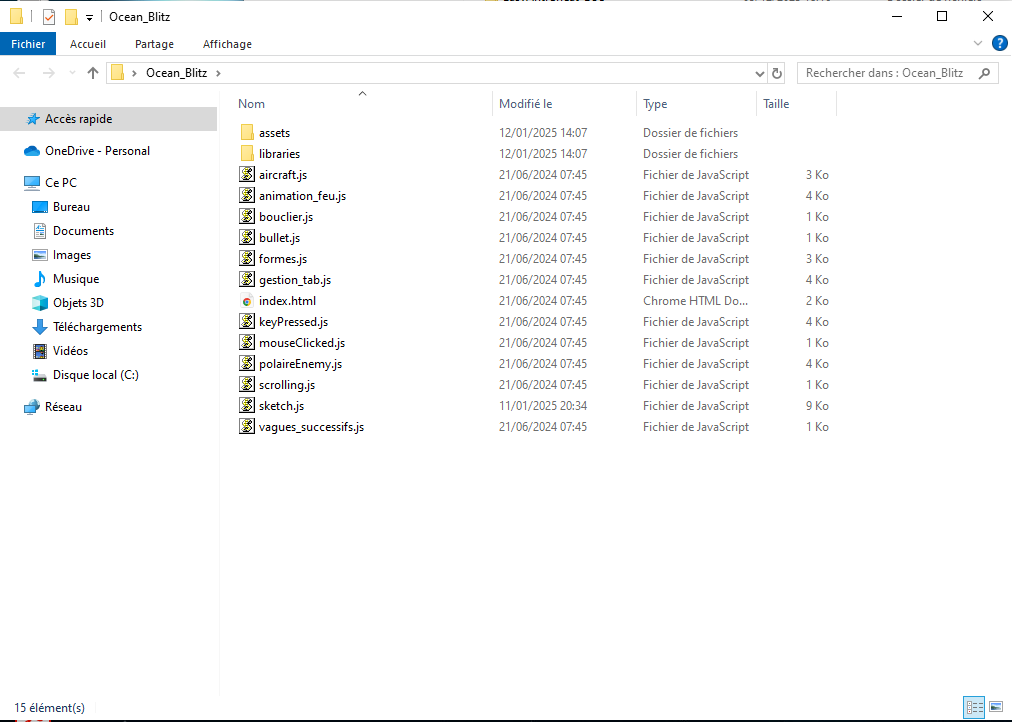Click the New Folder quick access icon
Viewport: 1012px width, 722px height.
click(70, 16)
